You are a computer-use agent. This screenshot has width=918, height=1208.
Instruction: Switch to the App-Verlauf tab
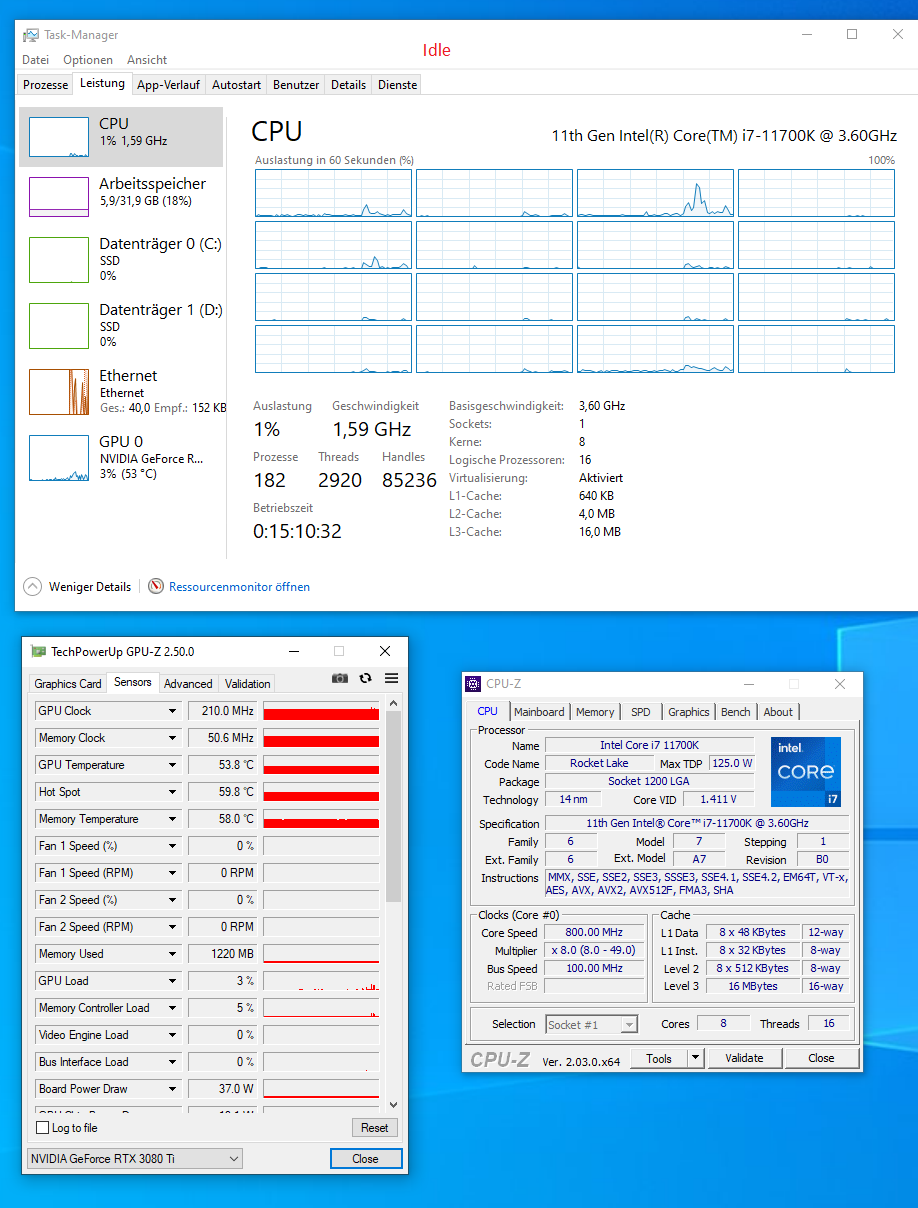tap(168, 85)
